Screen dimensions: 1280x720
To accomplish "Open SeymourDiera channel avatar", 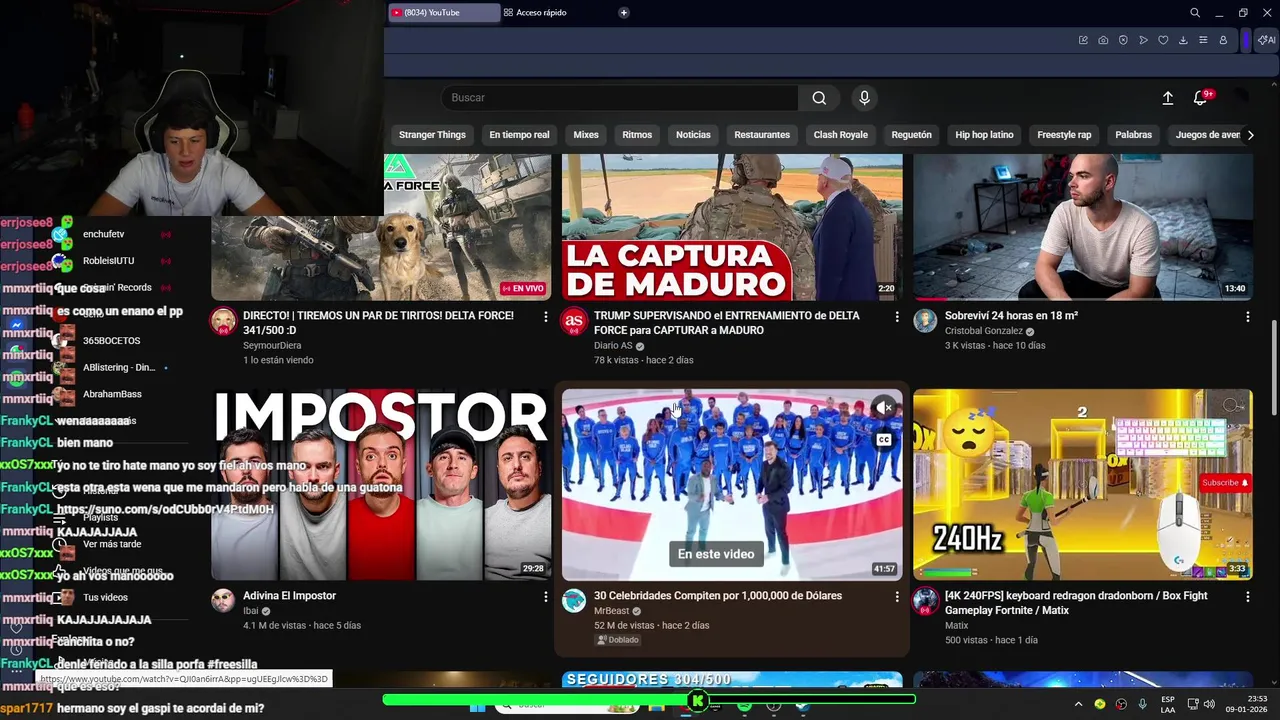I will pos(223,322).
